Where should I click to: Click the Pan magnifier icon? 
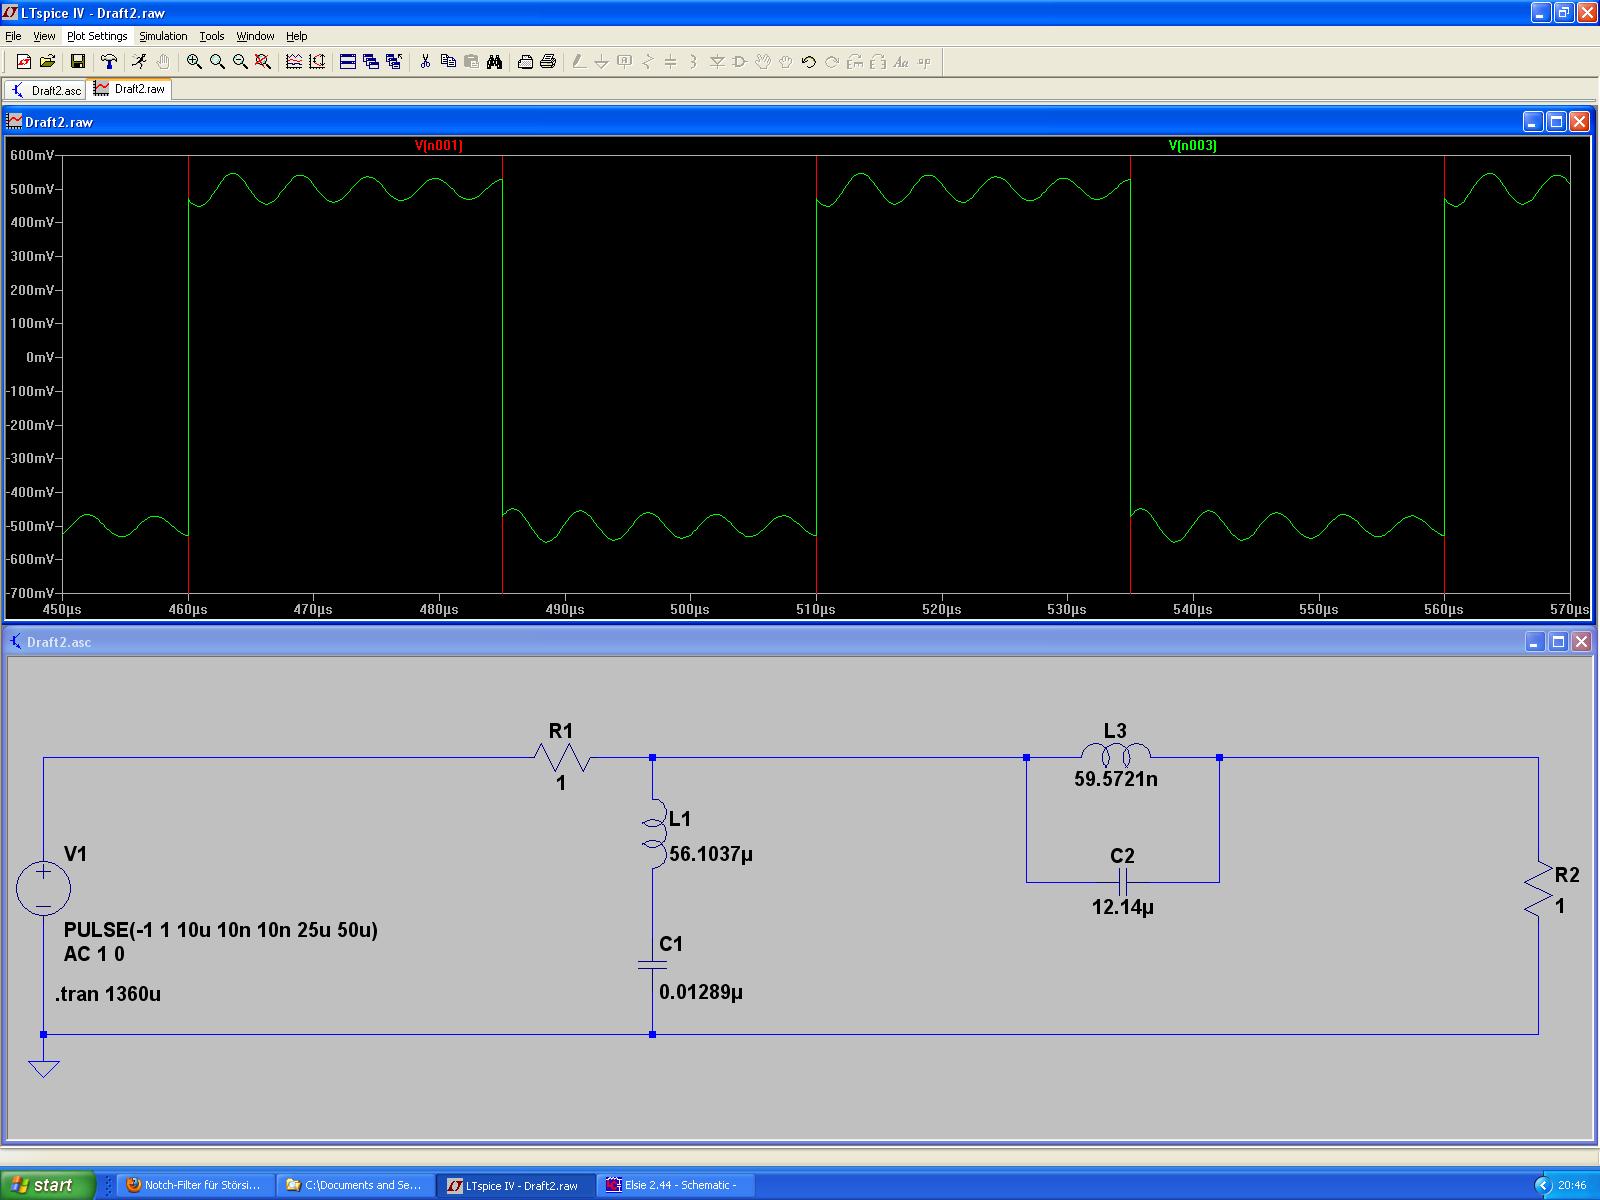click(x=217, y=62)
